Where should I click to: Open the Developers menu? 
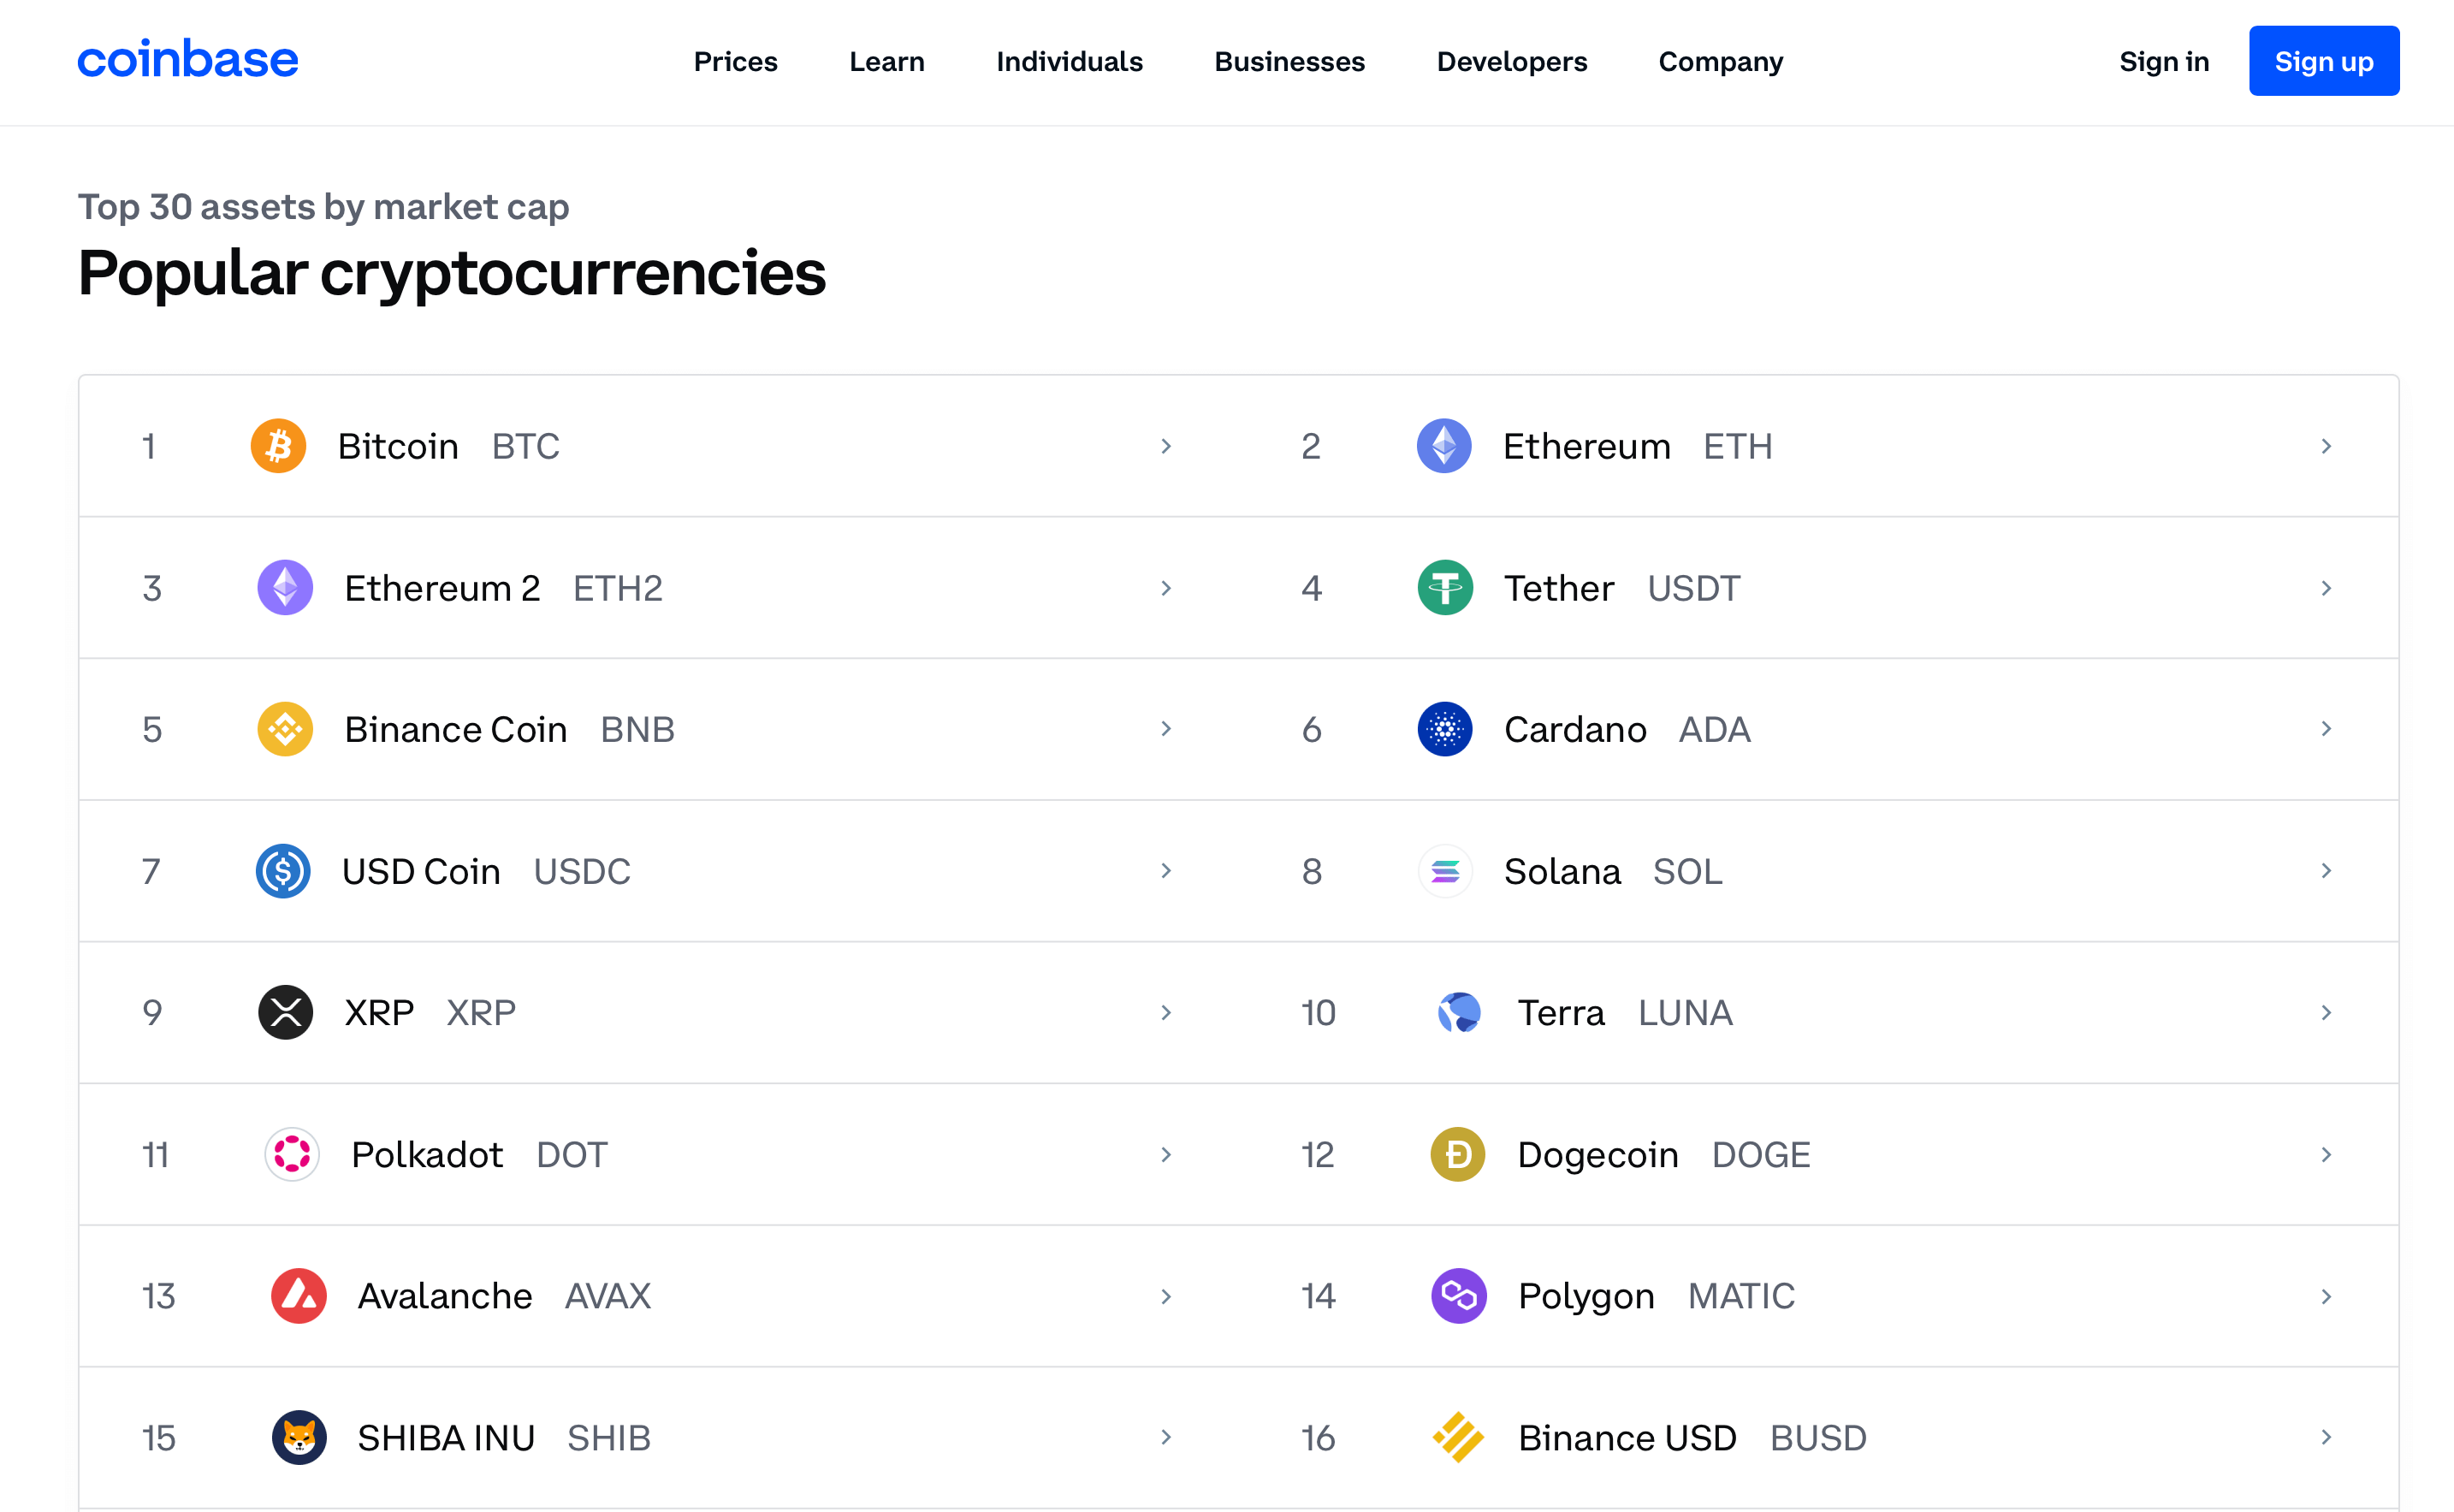1512,62
